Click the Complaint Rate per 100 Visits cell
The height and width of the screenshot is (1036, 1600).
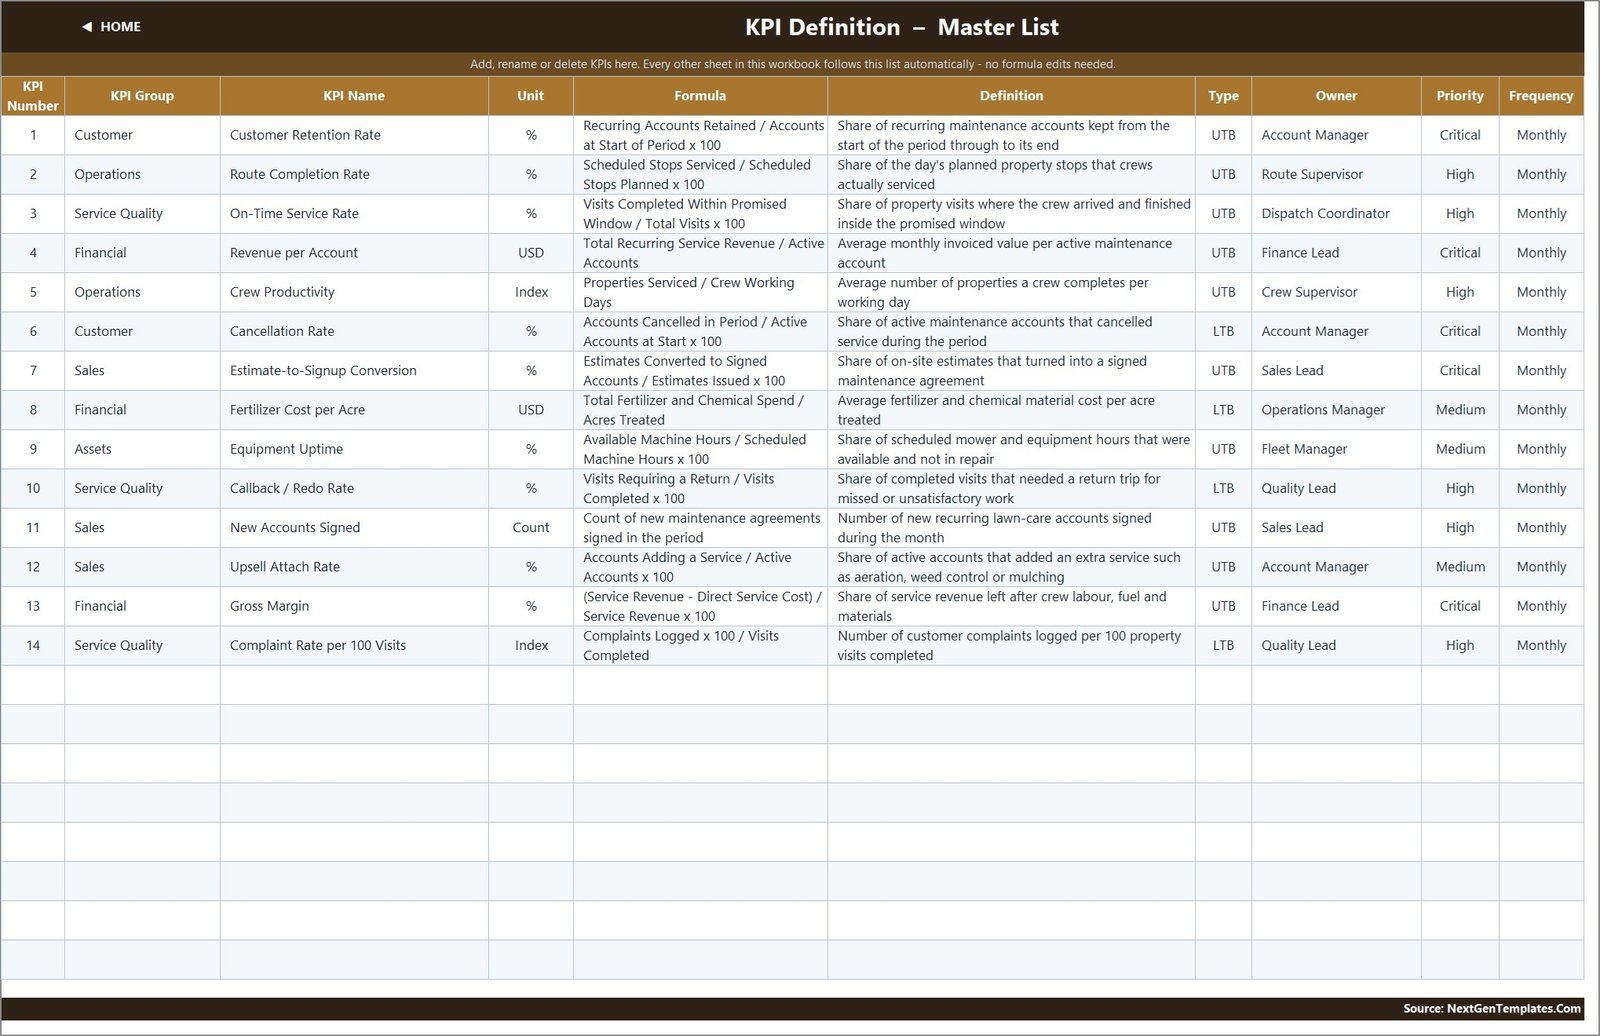(x=354, y=645)
